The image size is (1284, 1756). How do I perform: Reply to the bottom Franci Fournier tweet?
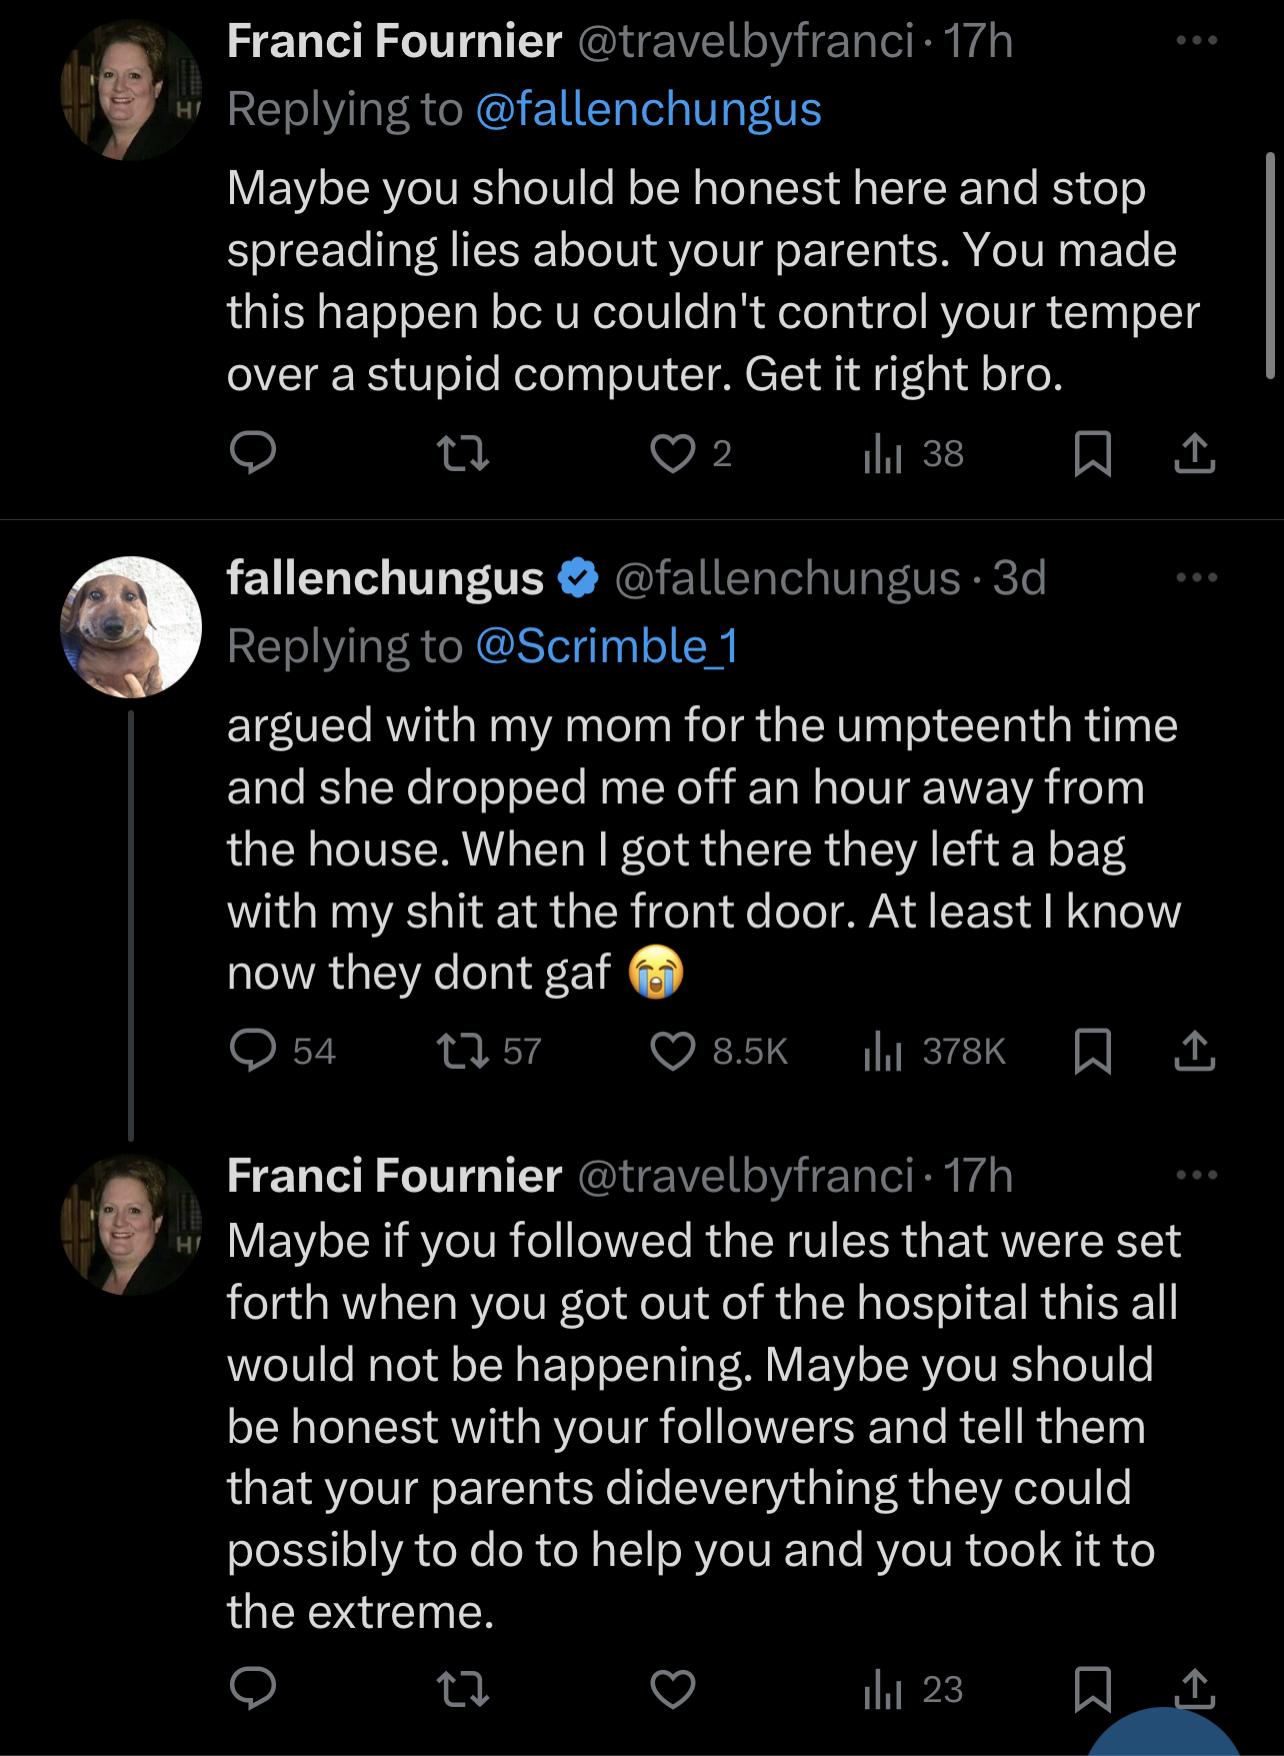[x=253, y=1689]
